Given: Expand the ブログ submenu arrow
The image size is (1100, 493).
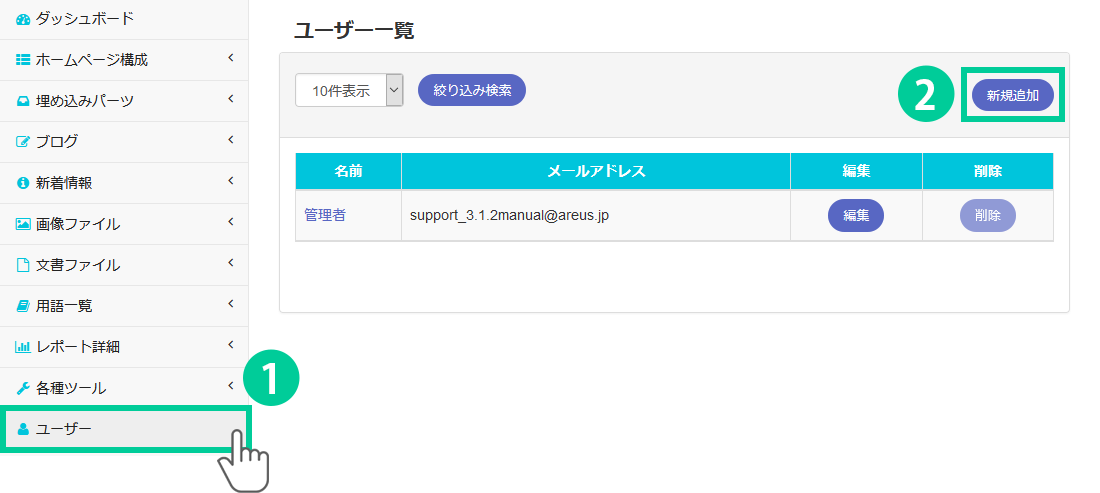Looking at the screenshot, I should [230, 140].
